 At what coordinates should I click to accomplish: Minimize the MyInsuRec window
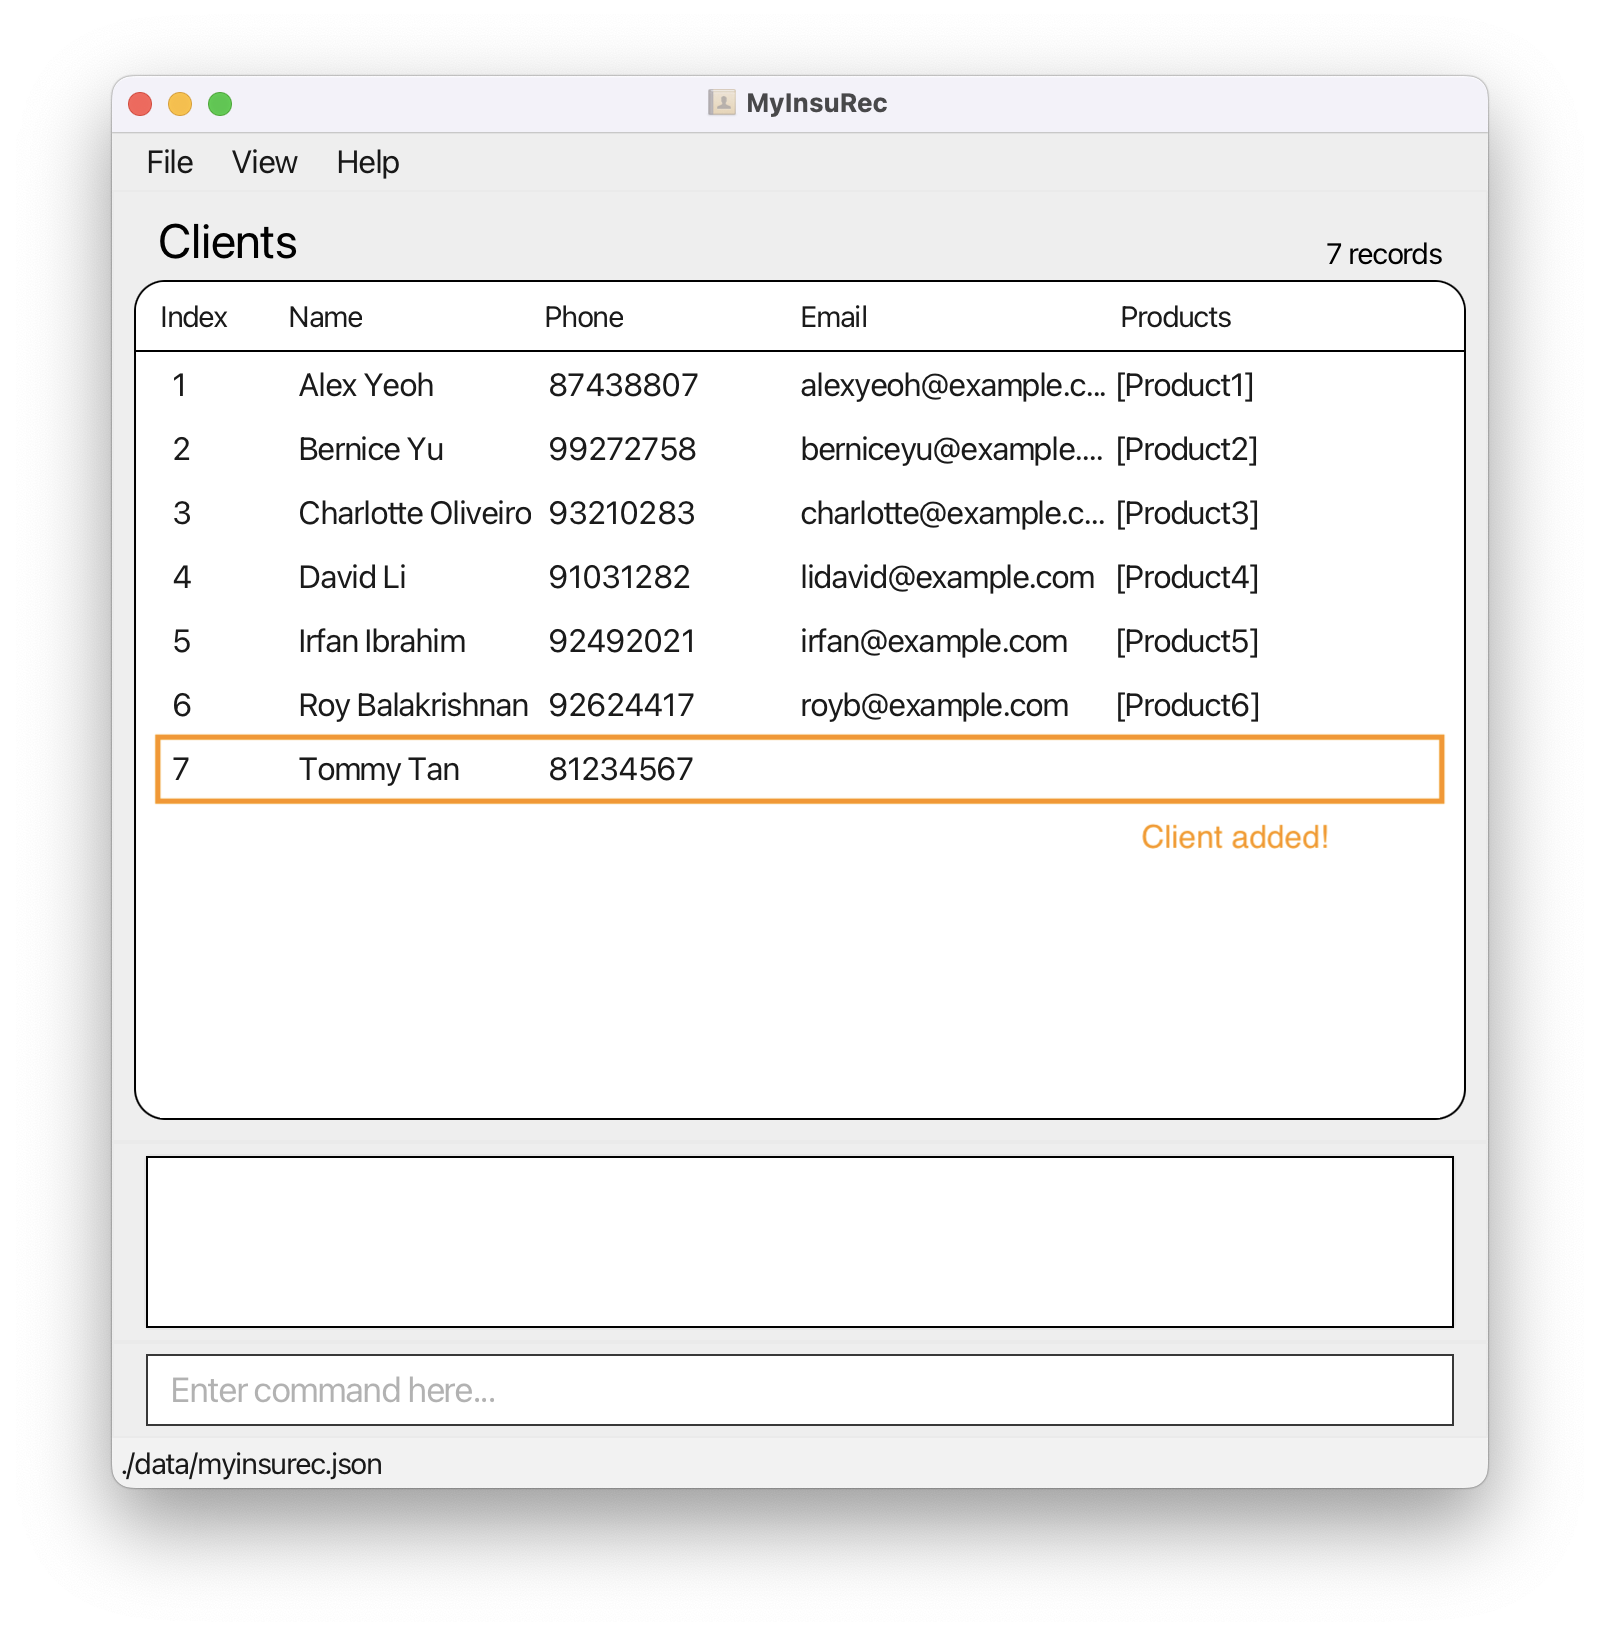click(x=180, y=104)
